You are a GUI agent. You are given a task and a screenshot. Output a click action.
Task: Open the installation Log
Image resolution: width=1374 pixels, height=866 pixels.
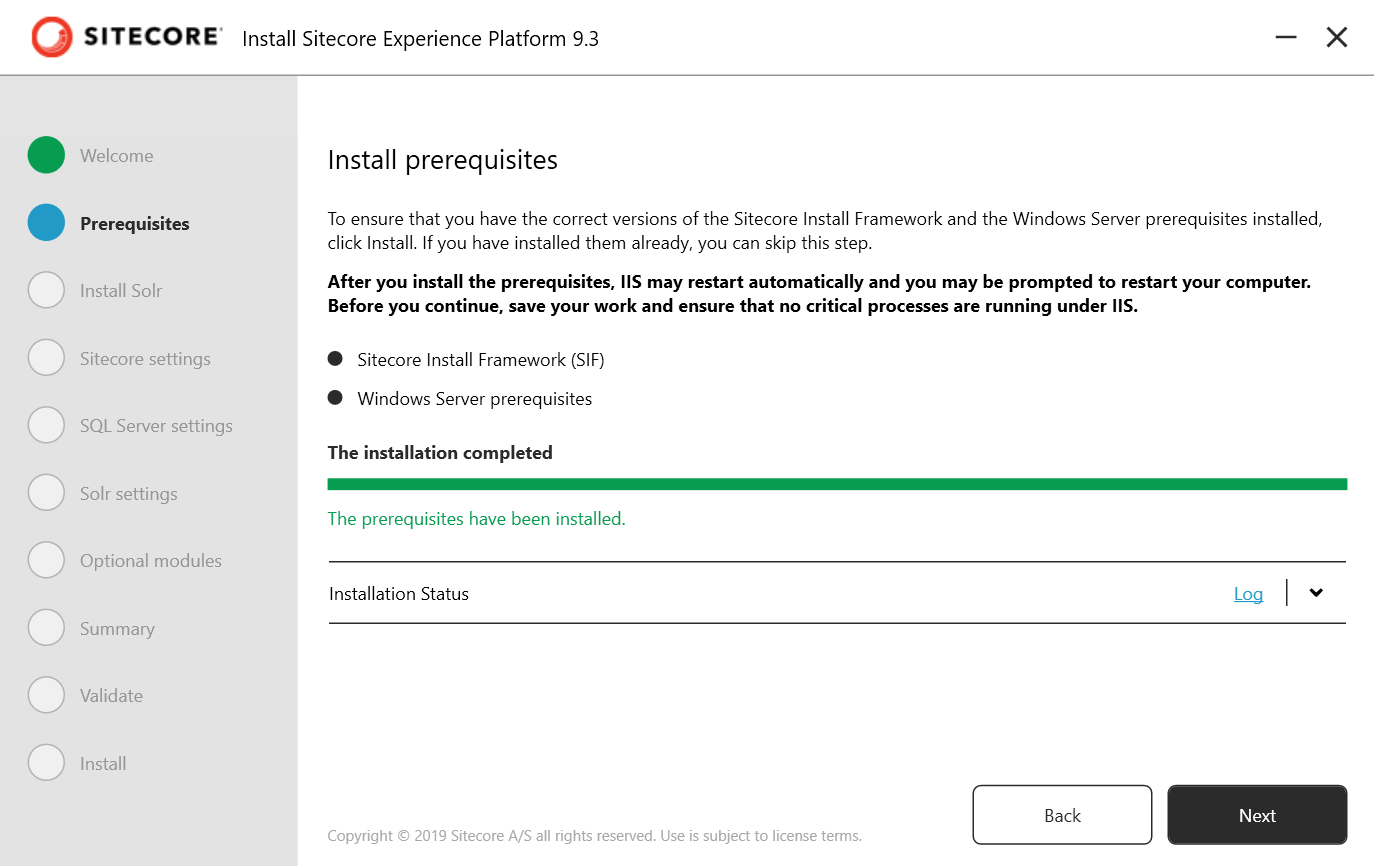1248,593
